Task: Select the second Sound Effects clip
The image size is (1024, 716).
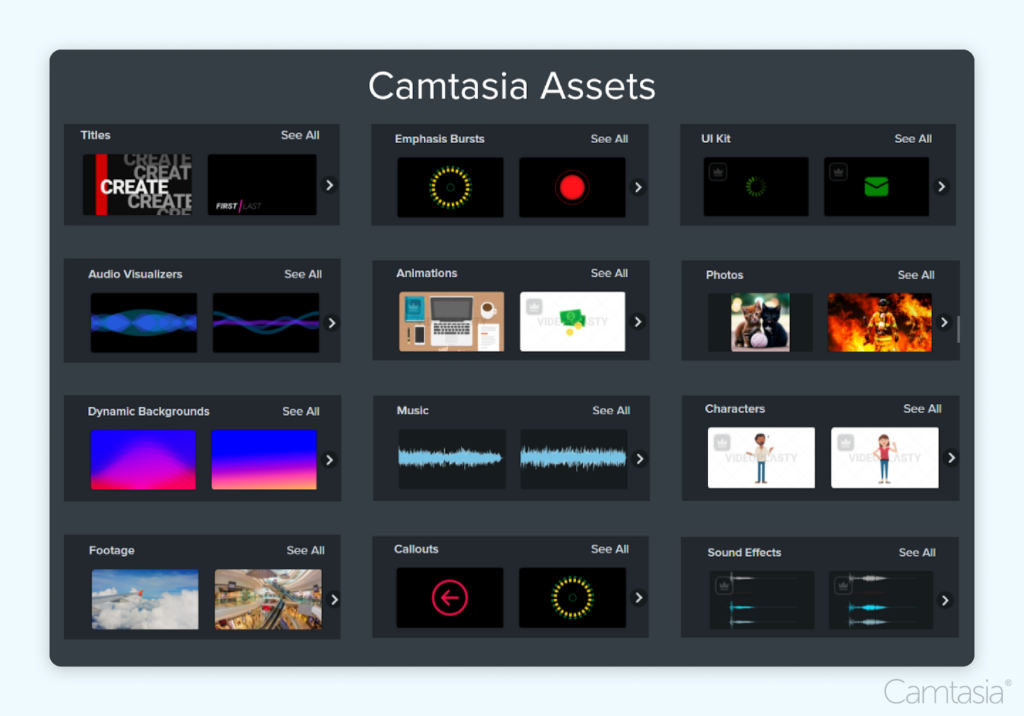Action: tap(881, 600)
